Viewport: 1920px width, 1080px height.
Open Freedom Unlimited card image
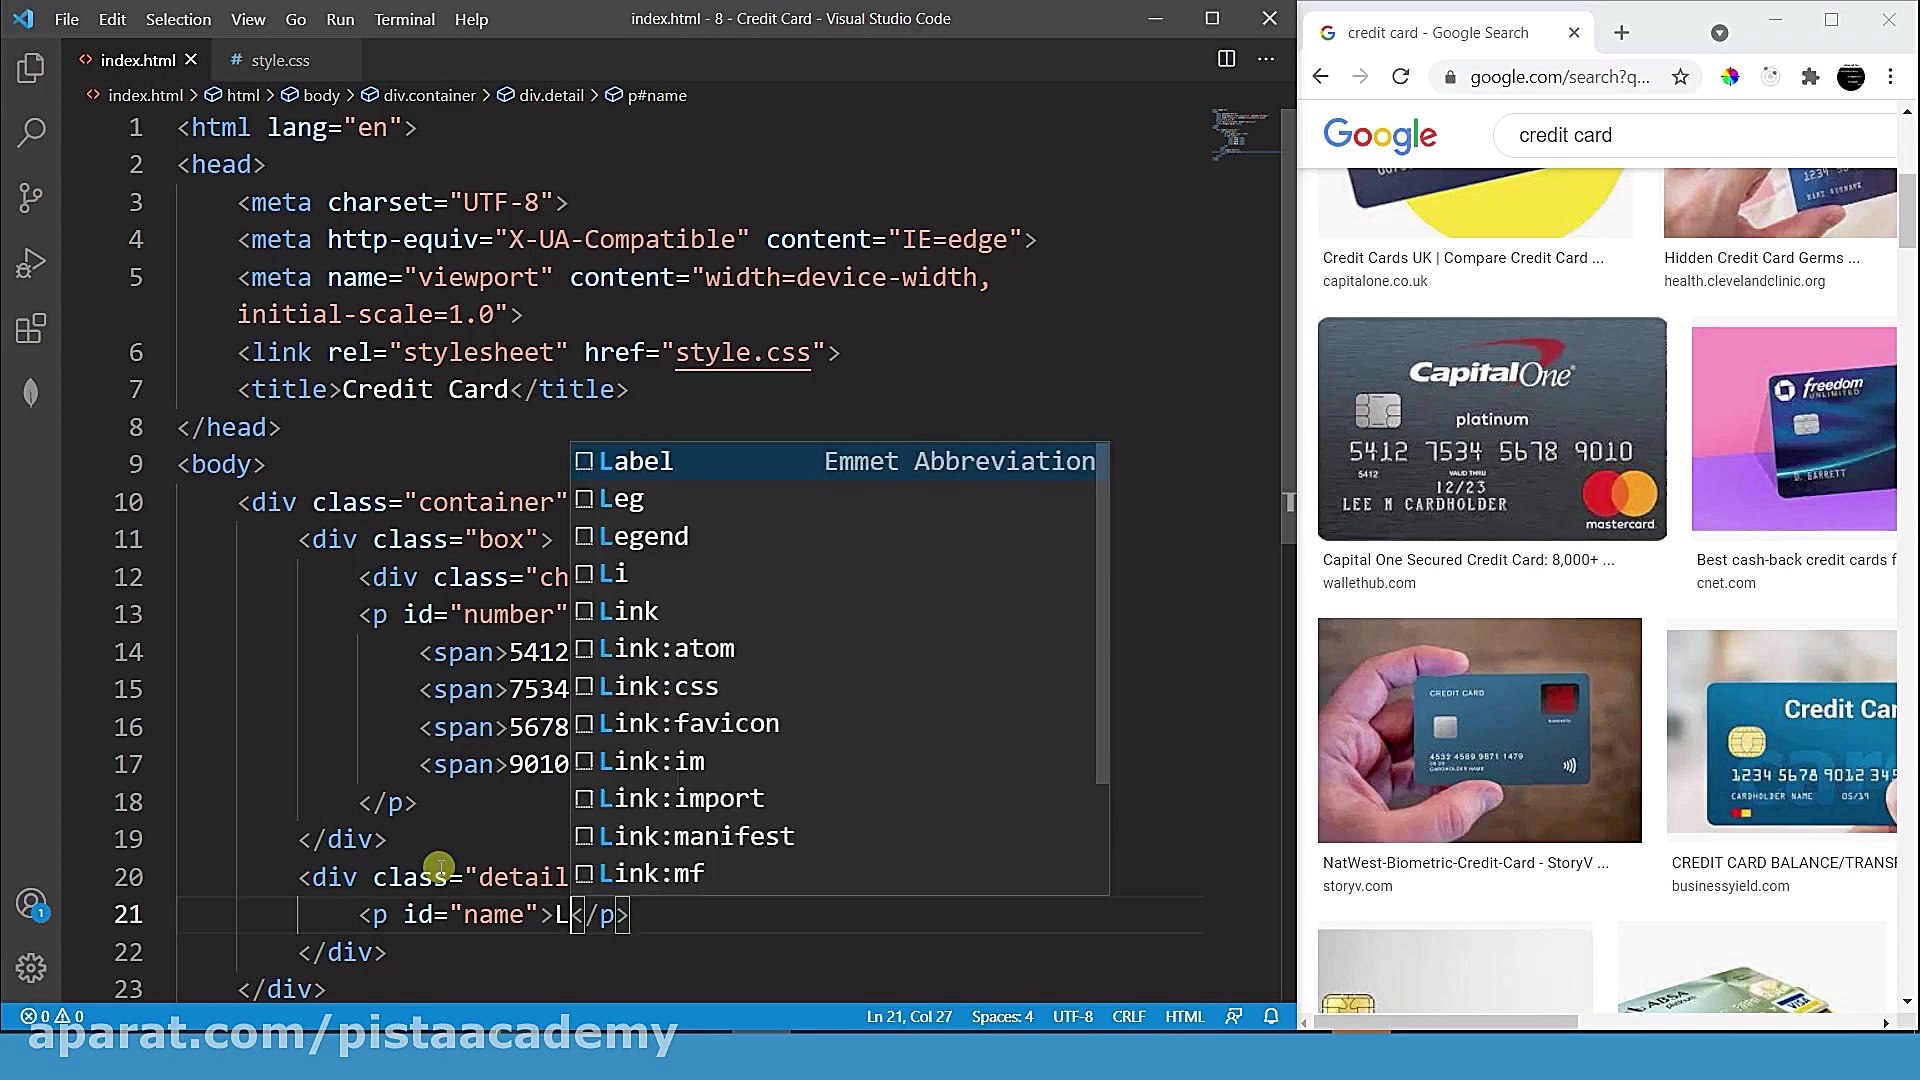pyautogui.click(x=1794, y=429)
